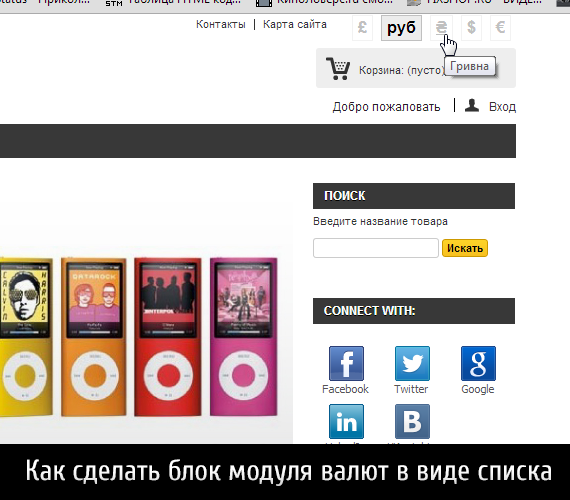Select the euro currency icon

point(501,28)
